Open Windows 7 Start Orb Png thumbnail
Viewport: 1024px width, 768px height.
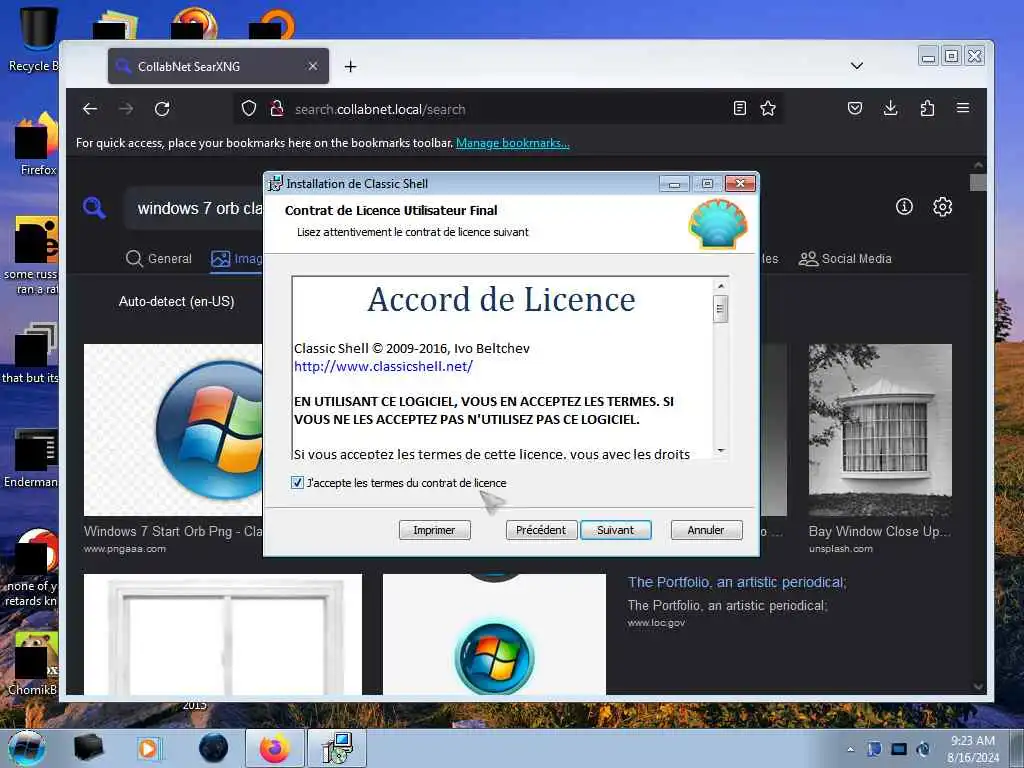(x=173, y=430)
